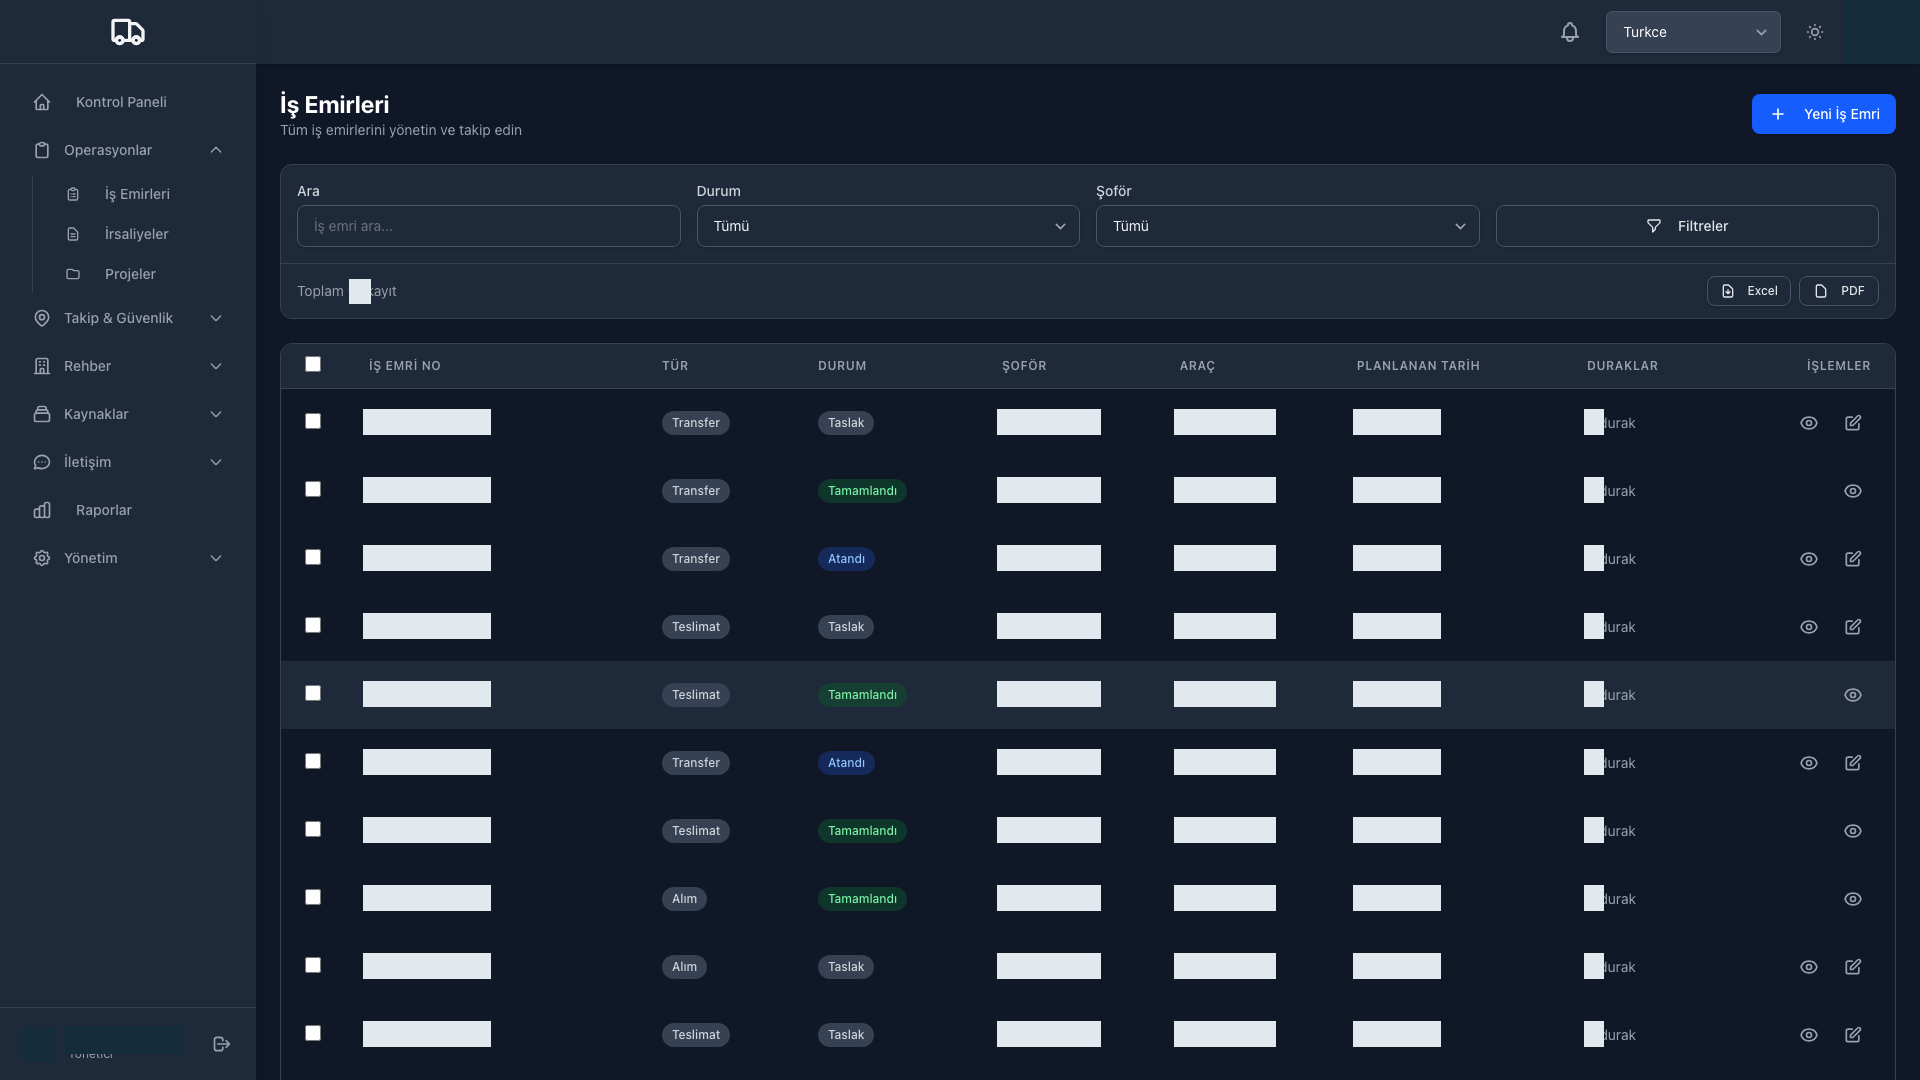Open Projeler in the sidebar

click(x=130, y=274)
